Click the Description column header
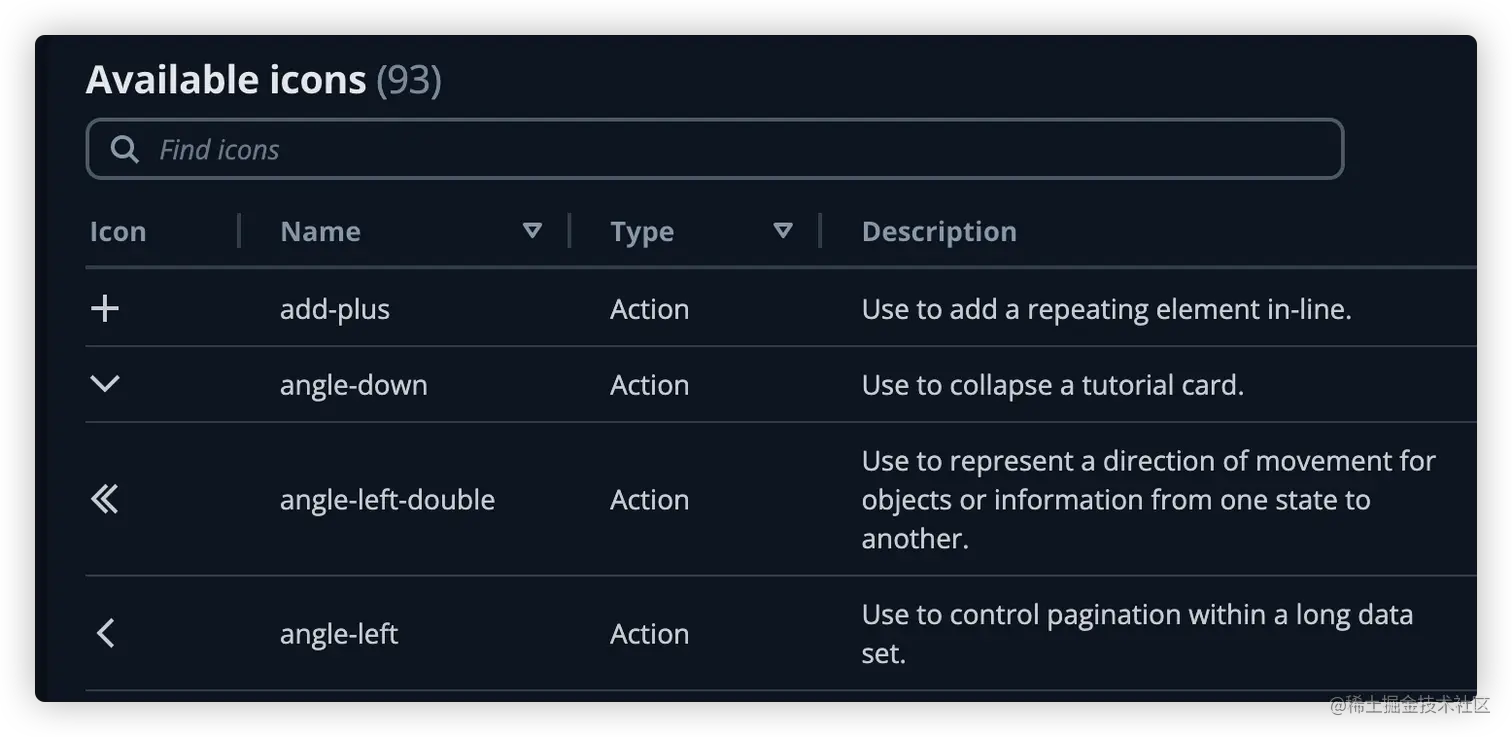This screenshot has width=1512, height=737. pos(939,232)
